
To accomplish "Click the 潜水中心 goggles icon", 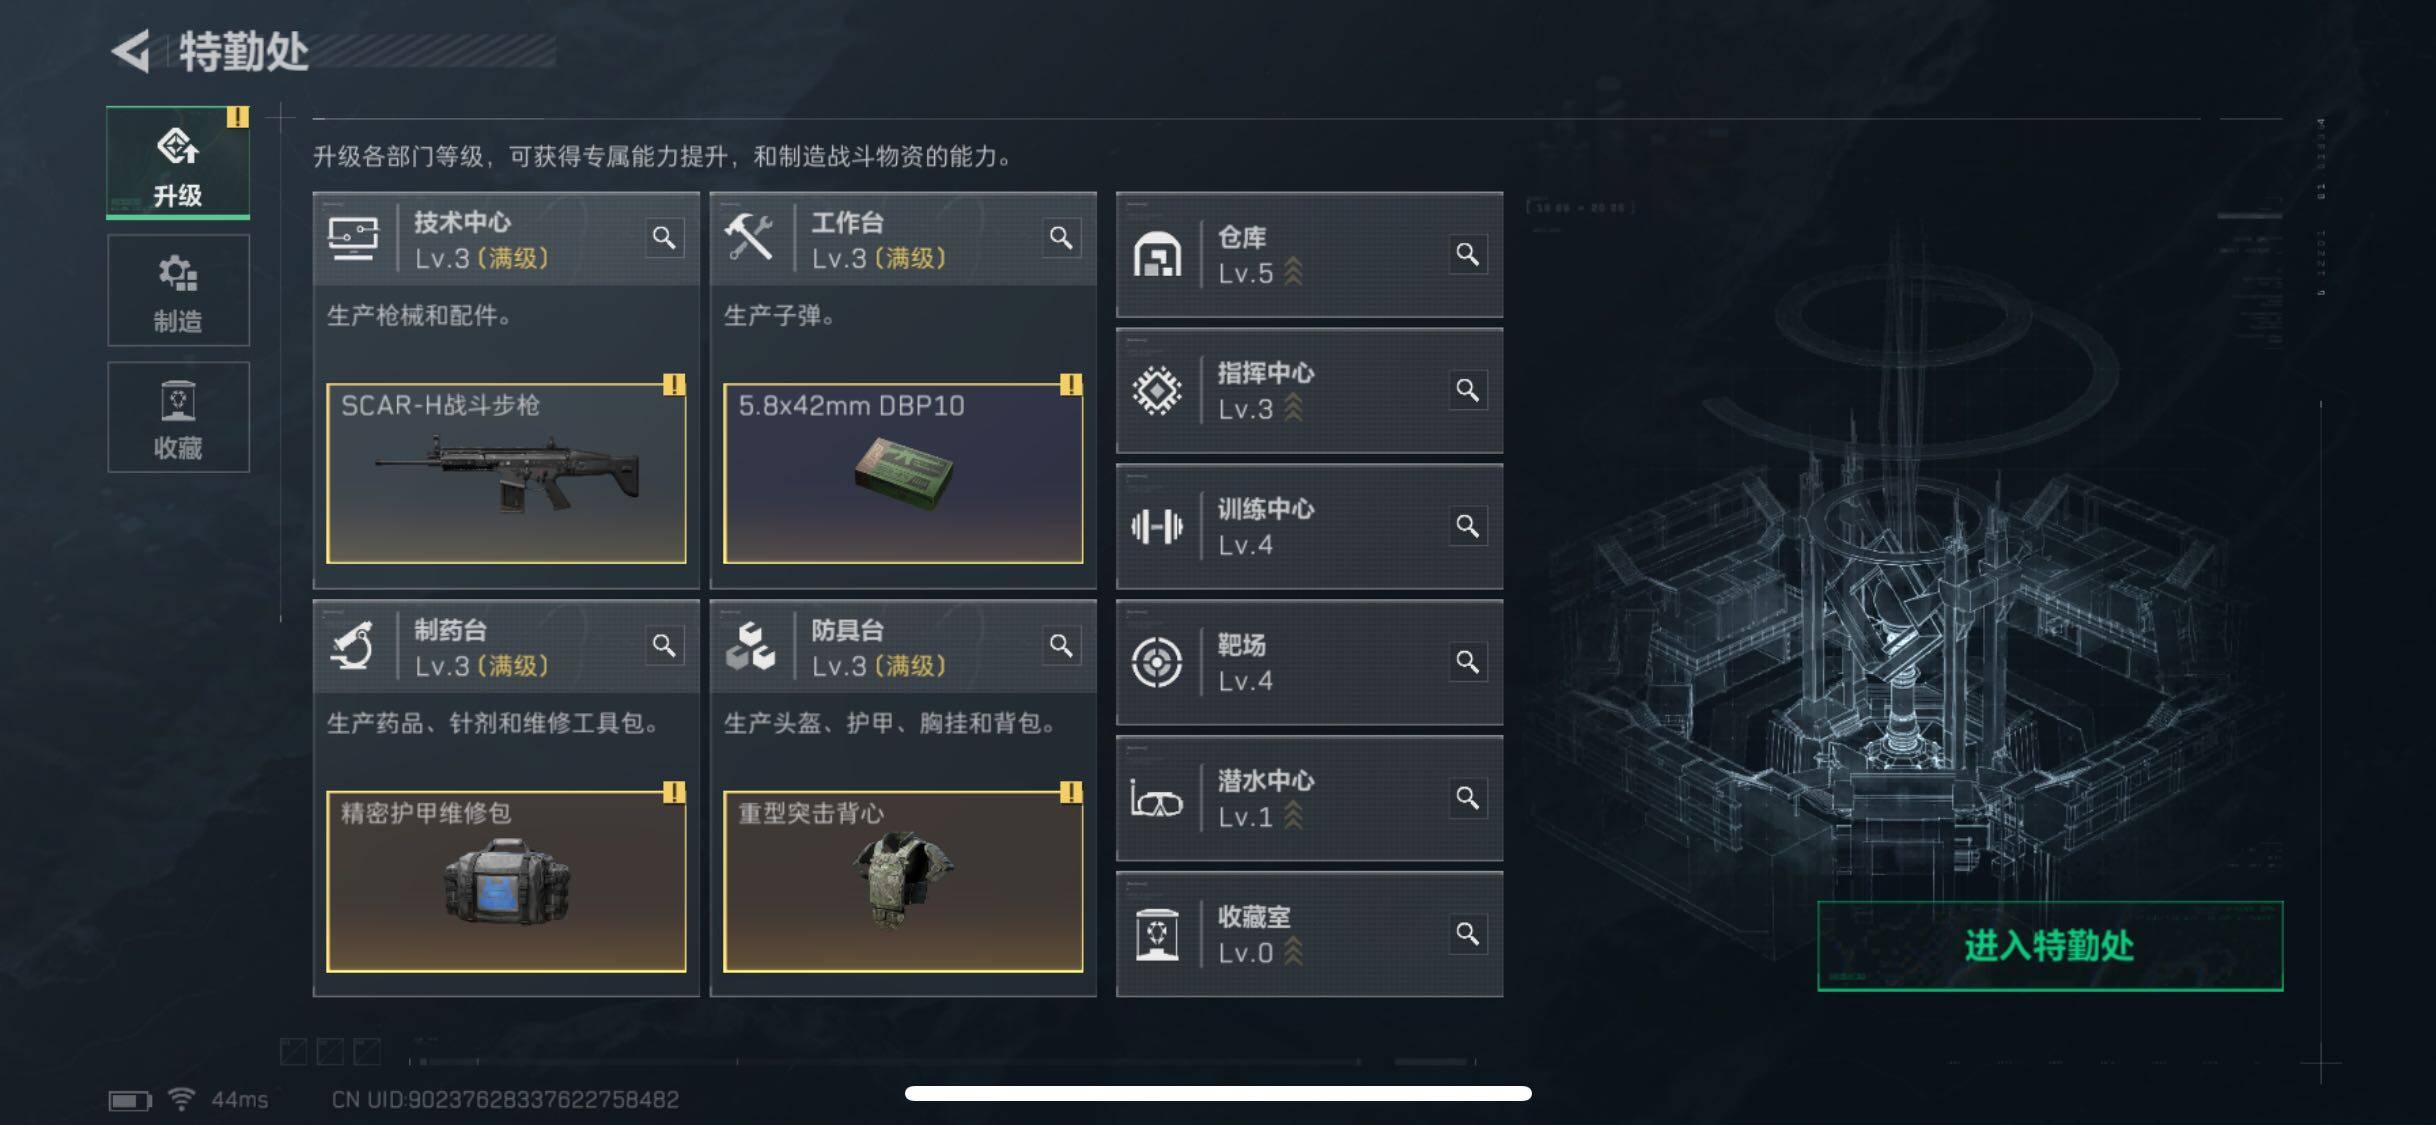I will coord(1157,799).
